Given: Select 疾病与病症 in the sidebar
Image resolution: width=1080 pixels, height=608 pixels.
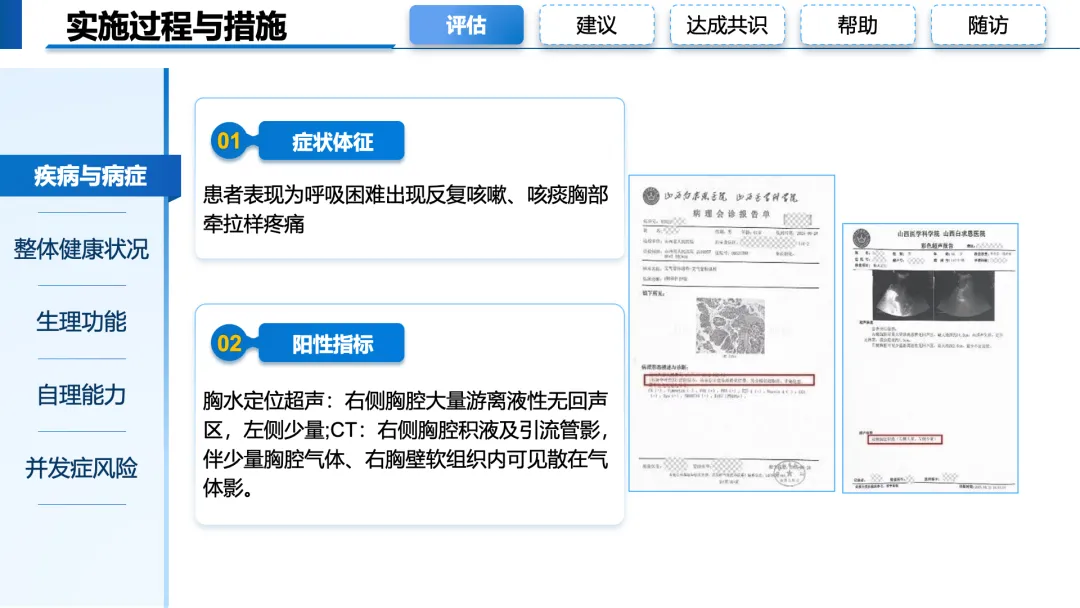Looking at the screenshot, I should click(90, 176).
